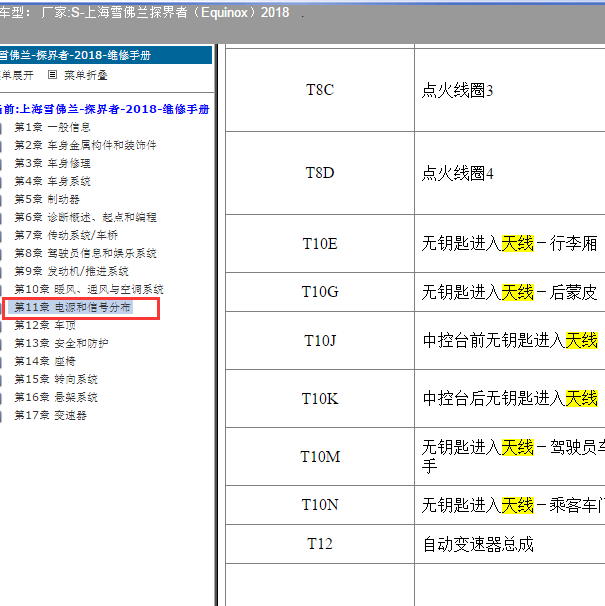
Task: Select chapter 第11章 电源和信号分布
Action: (x=72, y=307)
